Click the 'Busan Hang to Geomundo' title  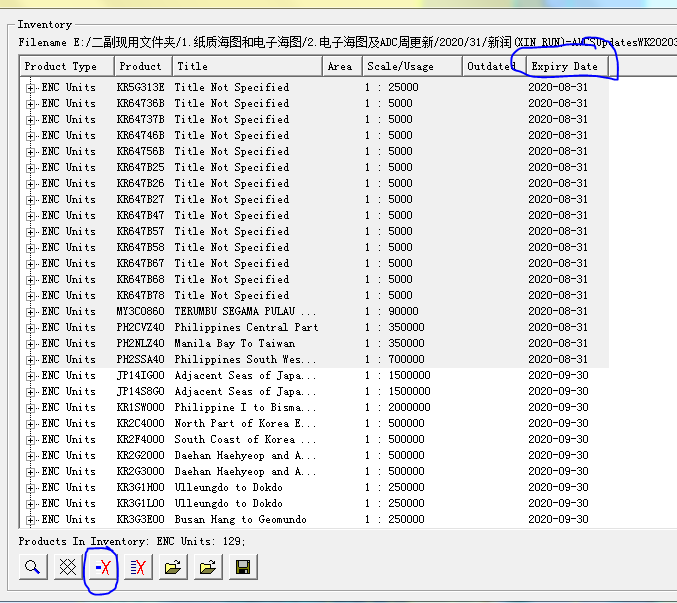click(x=240, y=519)
